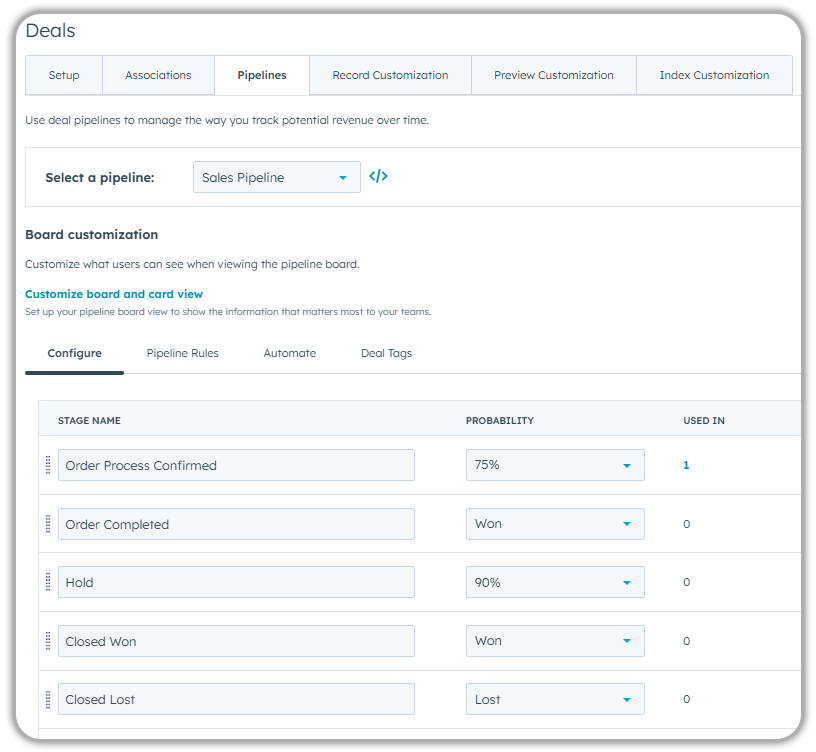
Task: Click drag handle for Order Process Confirmed
Action: coord(48,465)
